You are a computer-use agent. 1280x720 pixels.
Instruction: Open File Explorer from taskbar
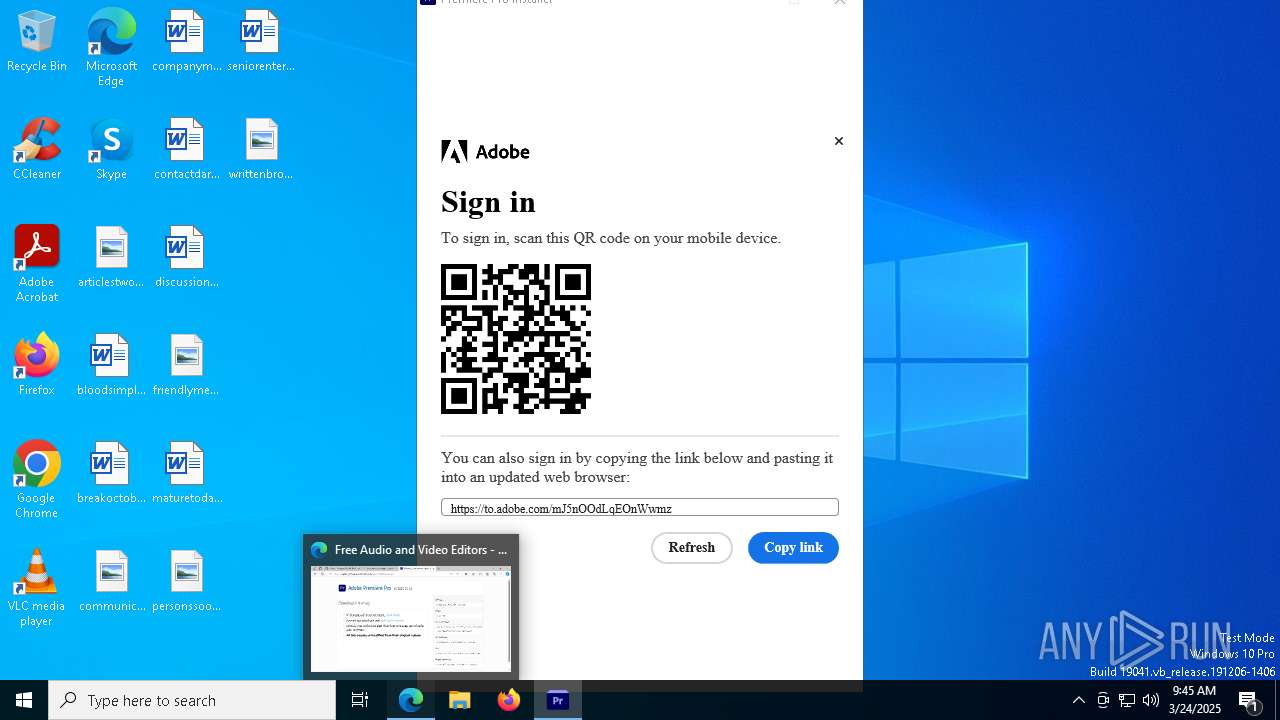click(460, 700)
